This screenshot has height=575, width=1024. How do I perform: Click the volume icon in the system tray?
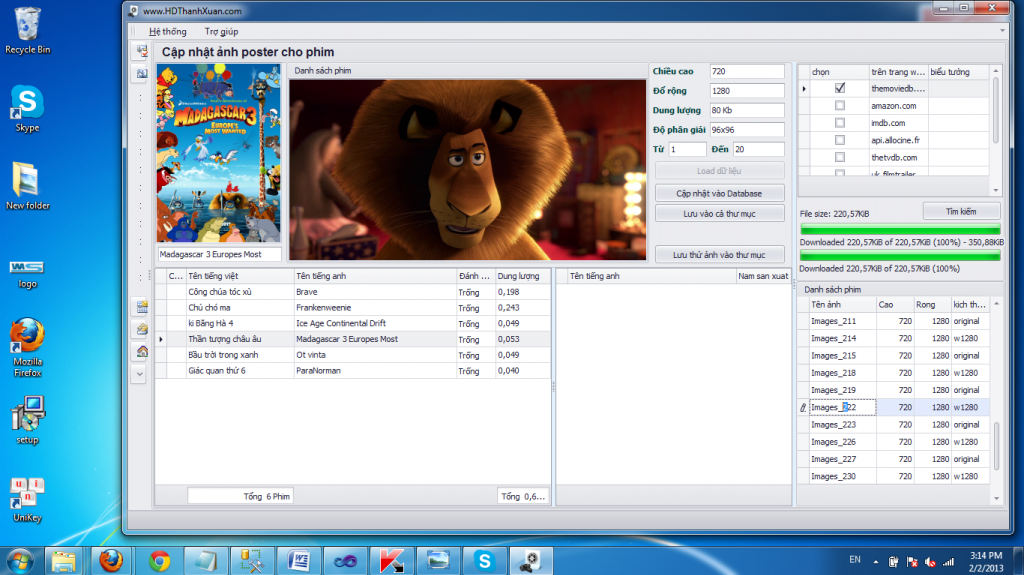tap(930, 562)
